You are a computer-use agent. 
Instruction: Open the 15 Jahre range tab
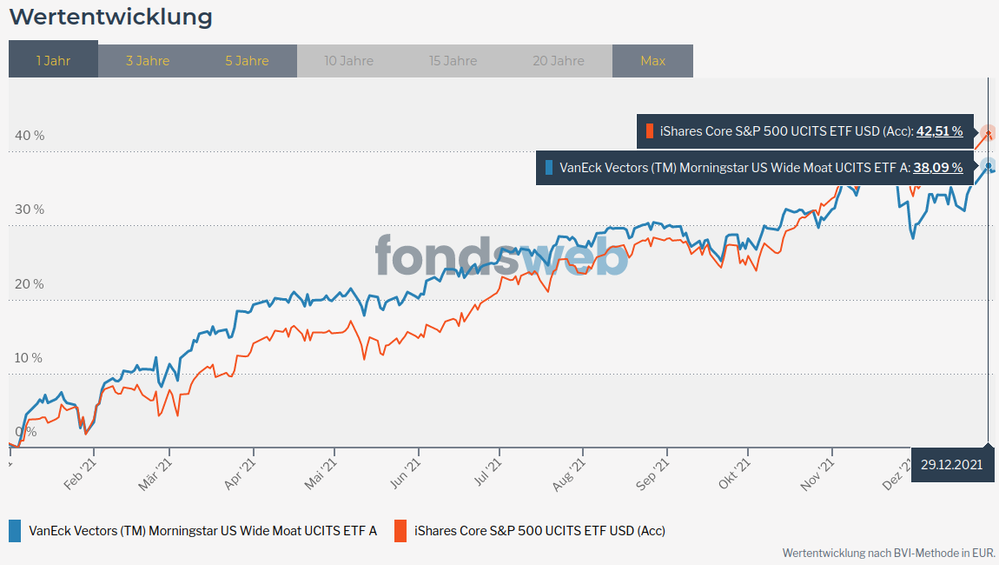[453, 60]
